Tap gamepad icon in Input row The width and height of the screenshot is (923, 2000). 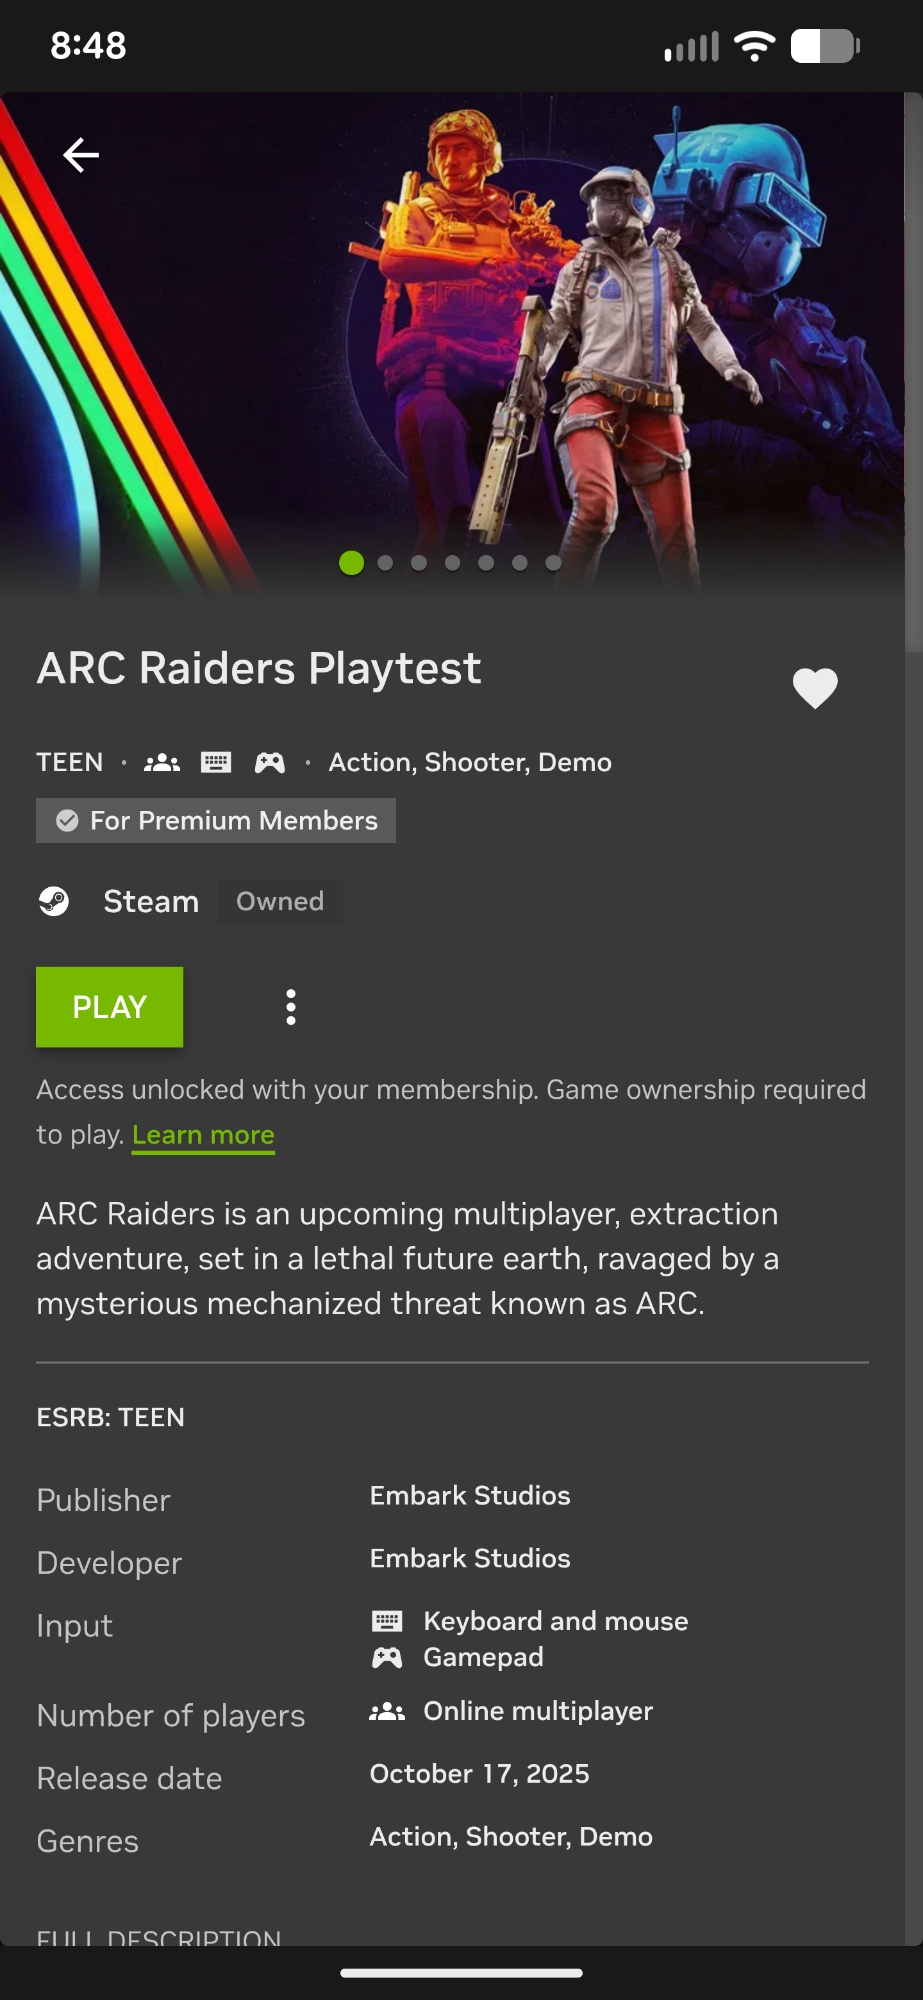(x=387, y=1658)
